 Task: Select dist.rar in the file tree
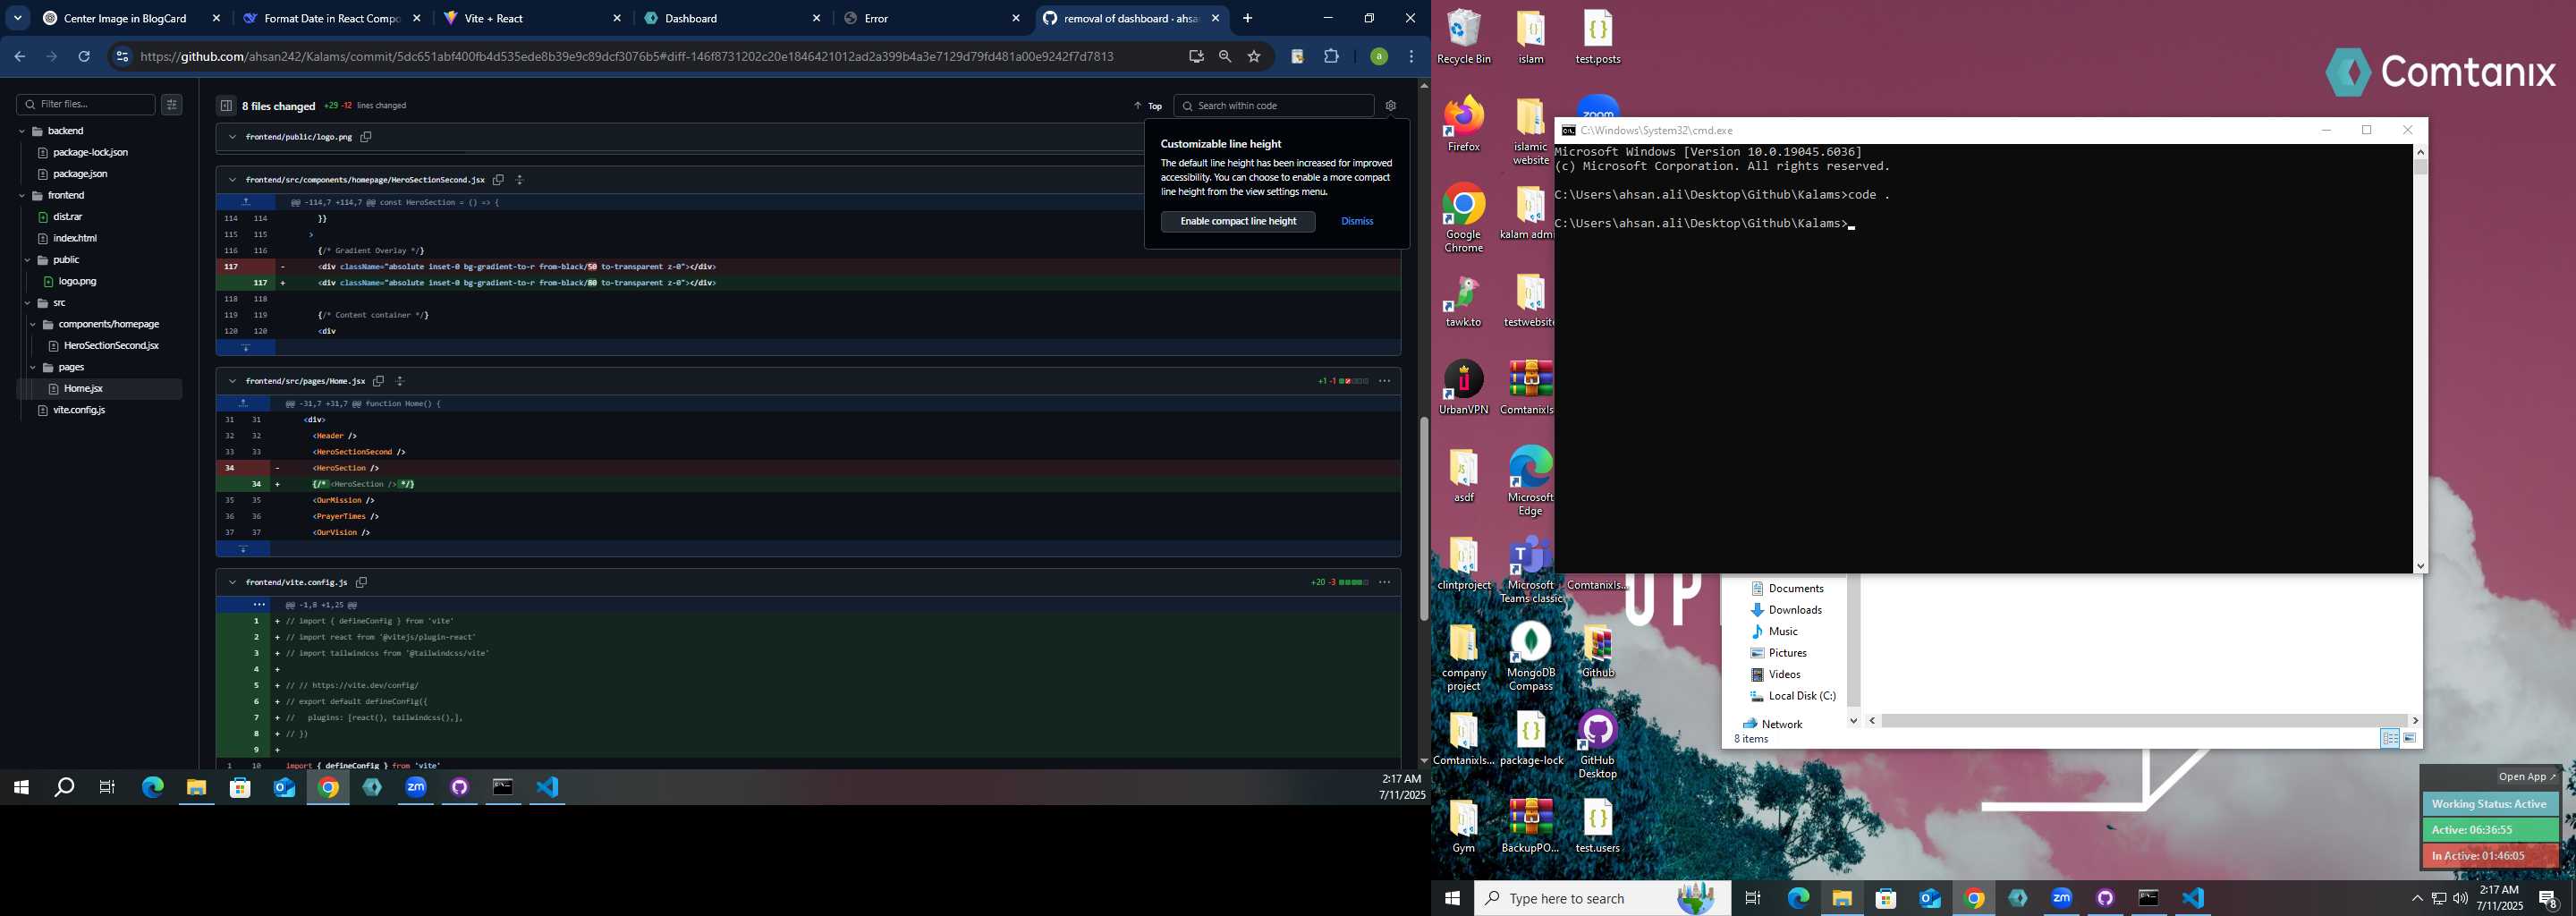click(68, 217)
